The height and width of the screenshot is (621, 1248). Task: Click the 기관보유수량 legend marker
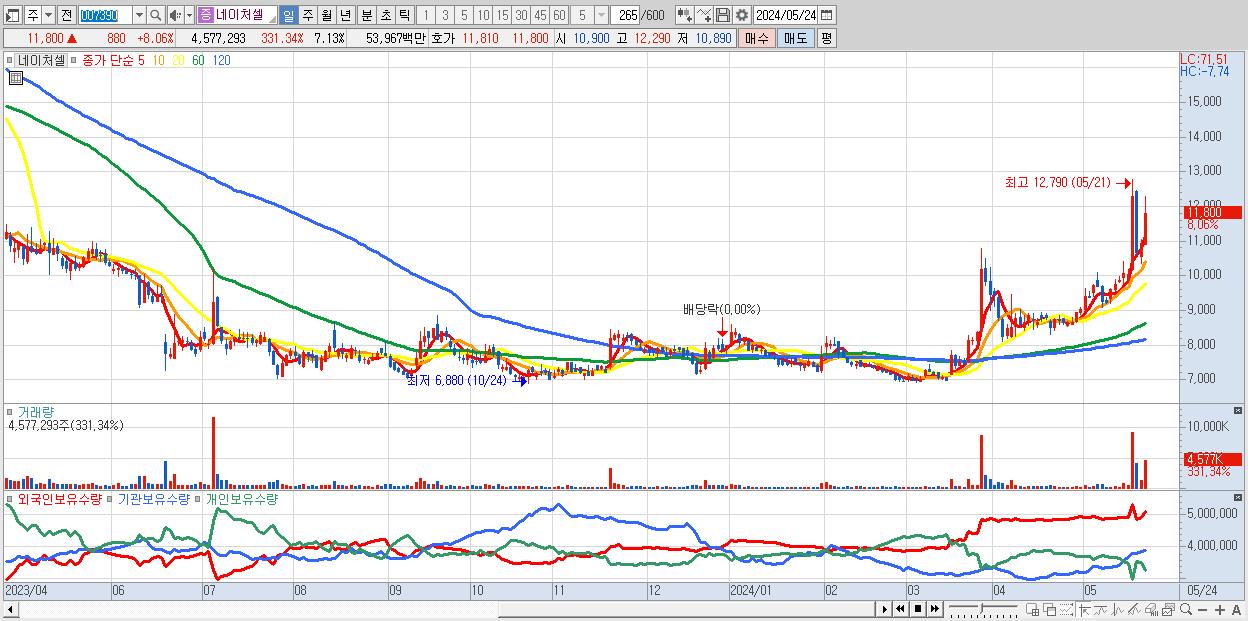pyautogui.click(x=111, y=497)
